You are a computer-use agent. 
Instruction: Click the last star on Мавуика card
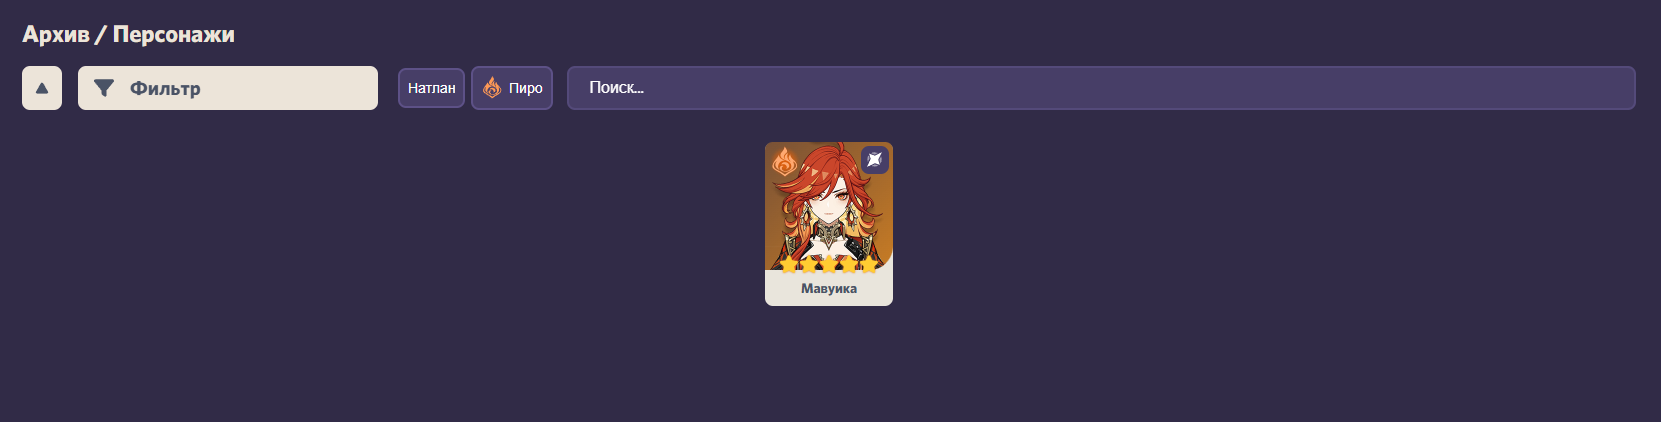[x=869, y=265]
